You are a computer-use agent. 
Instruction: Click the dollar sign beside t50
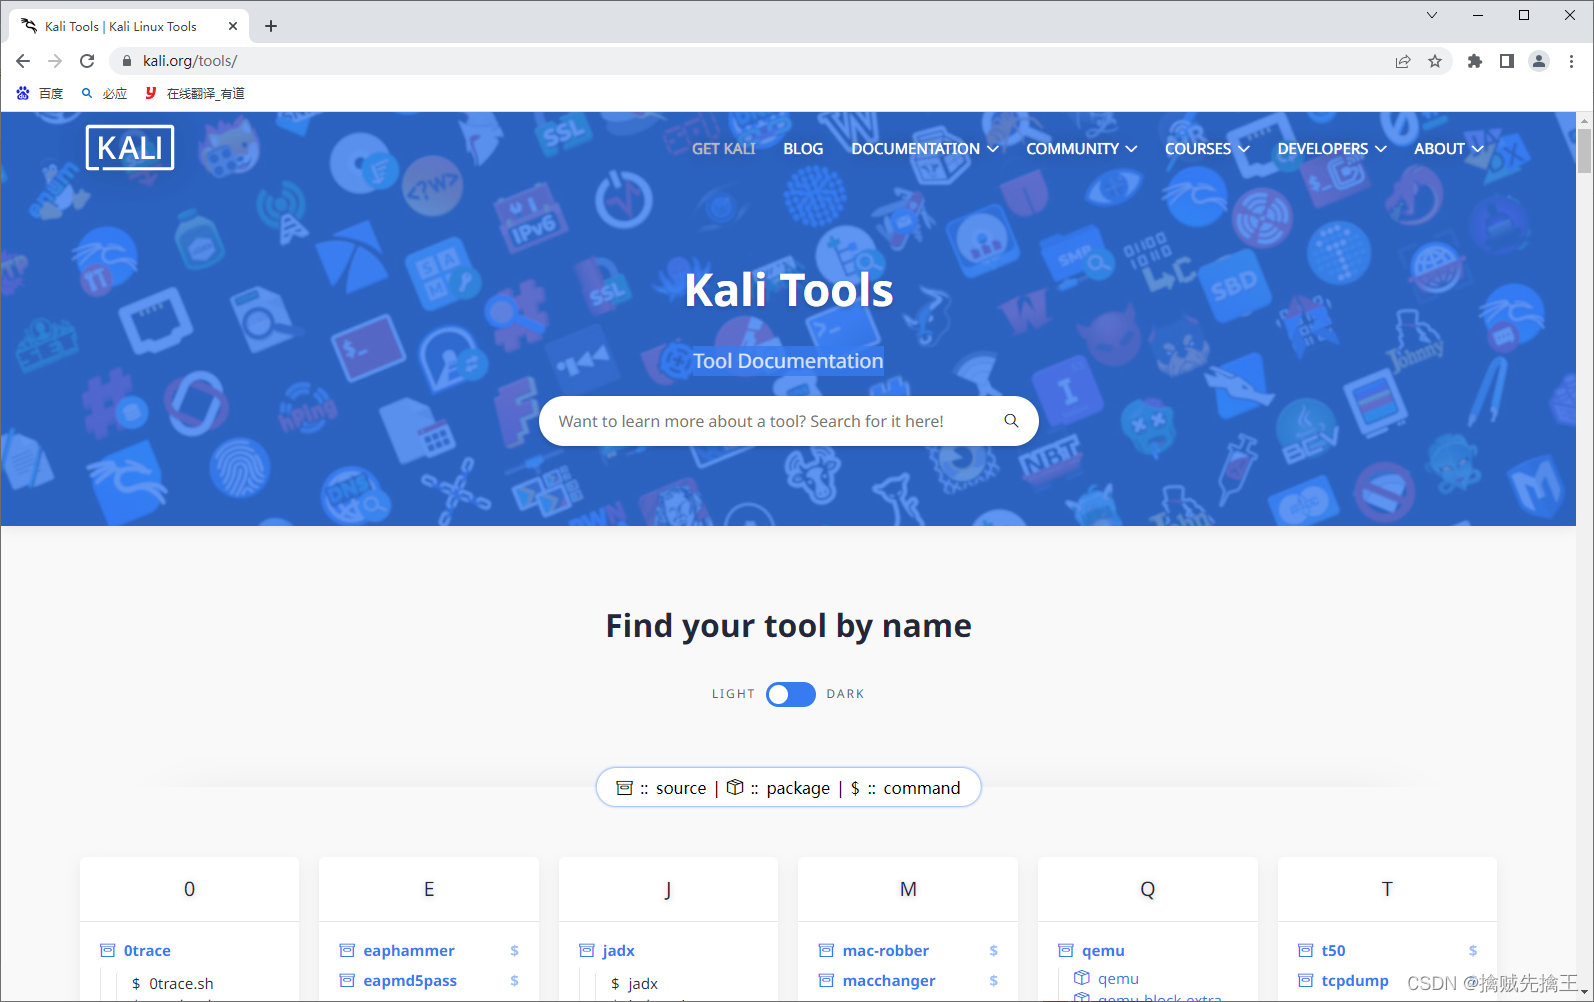tap(1472, 950)
